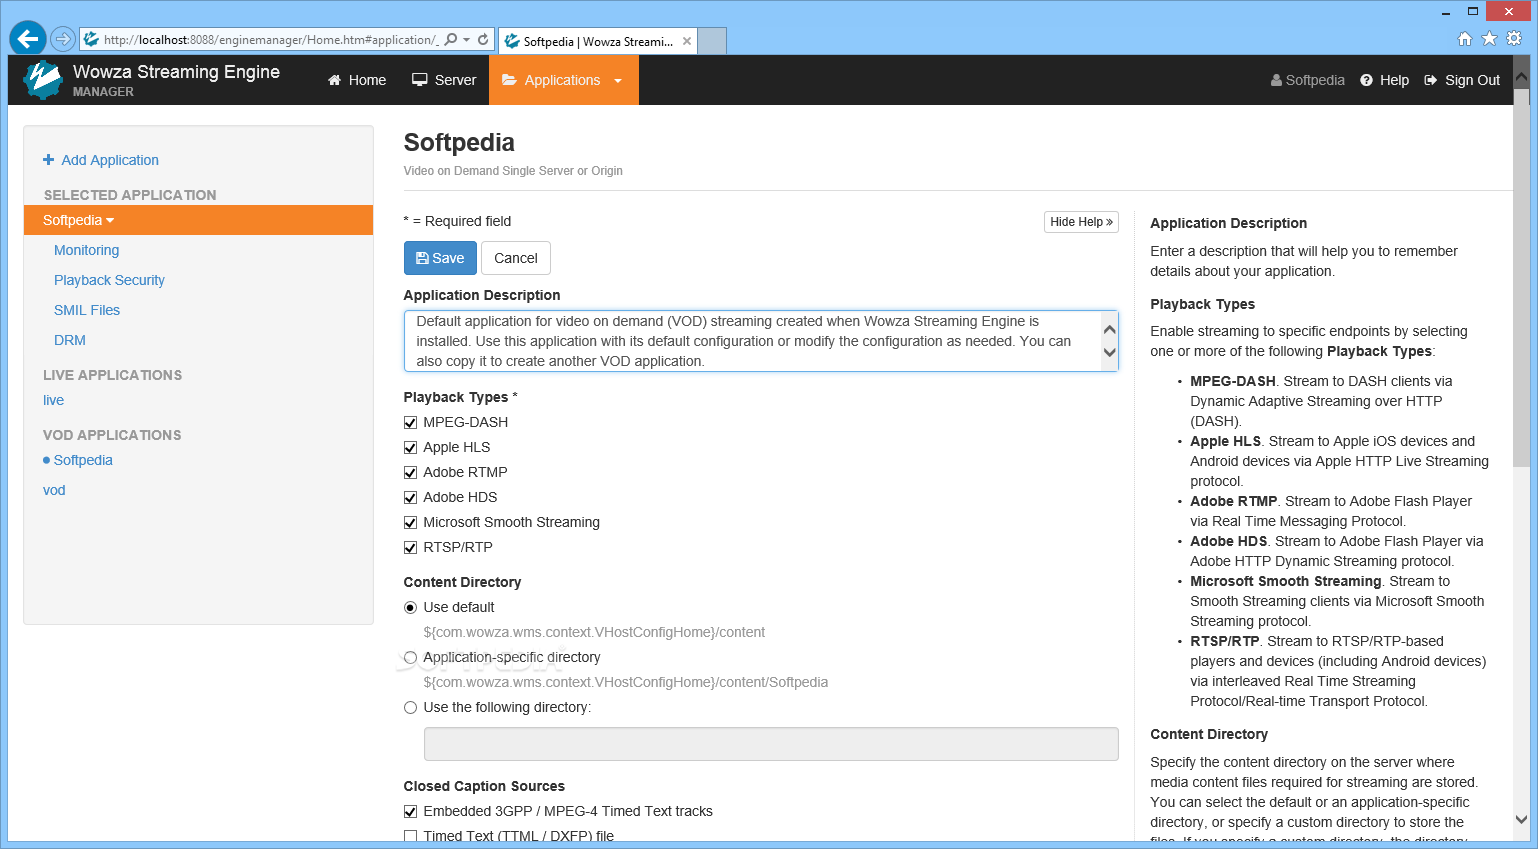Select Use the following directory option
Viewport: 1538px width, 849px height.
[410, 707]
